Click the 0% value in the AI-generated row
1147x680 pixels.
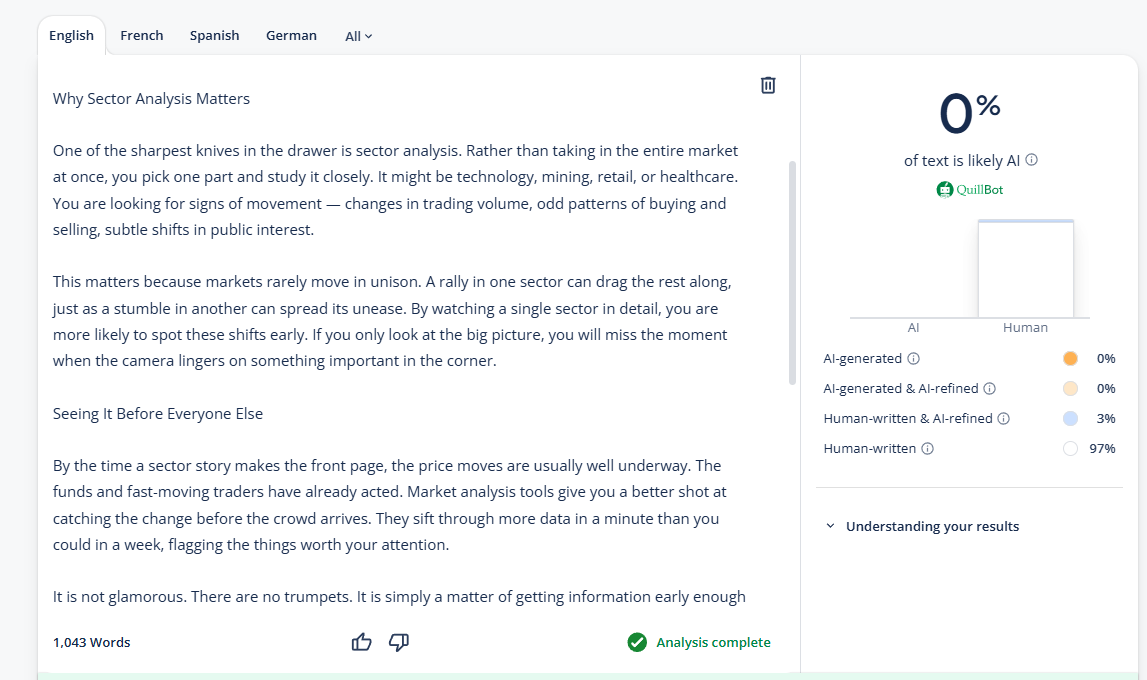click(x=1106, y=358)
